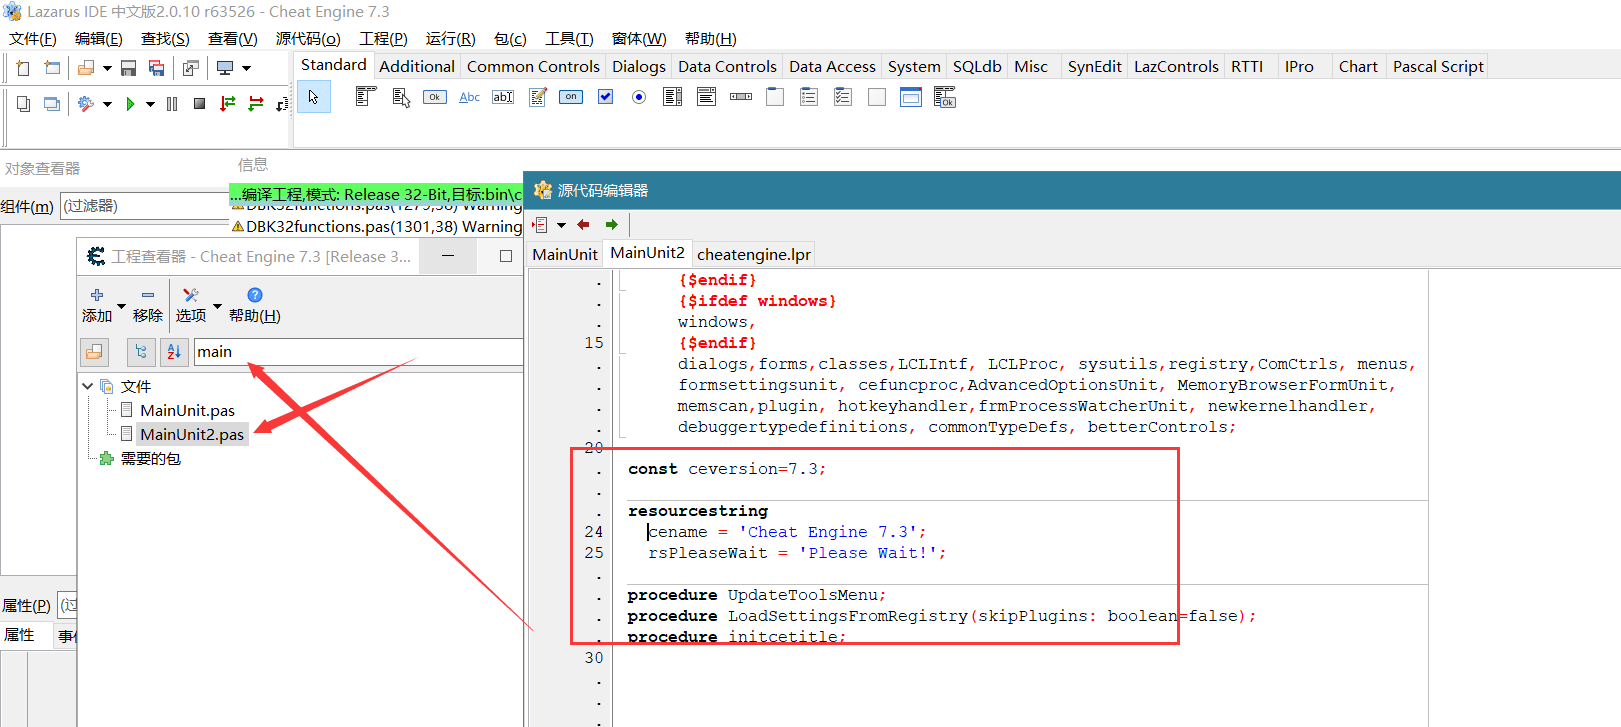This screenshot has width=1621, height=727.
Task: Click the main filter input field
Action: (x=358, y=352)
